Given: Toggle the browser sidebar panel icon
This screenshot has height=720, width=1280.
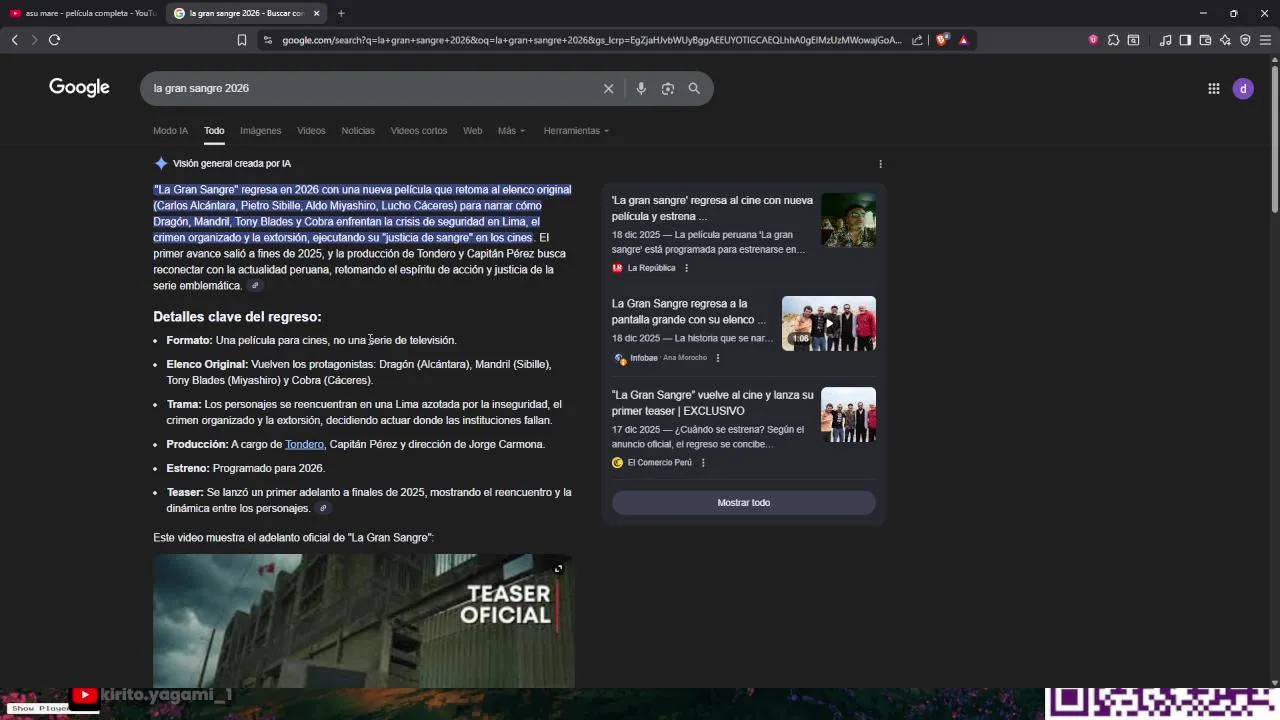Looking at the screenshot, I should [x=1185, y=40].
